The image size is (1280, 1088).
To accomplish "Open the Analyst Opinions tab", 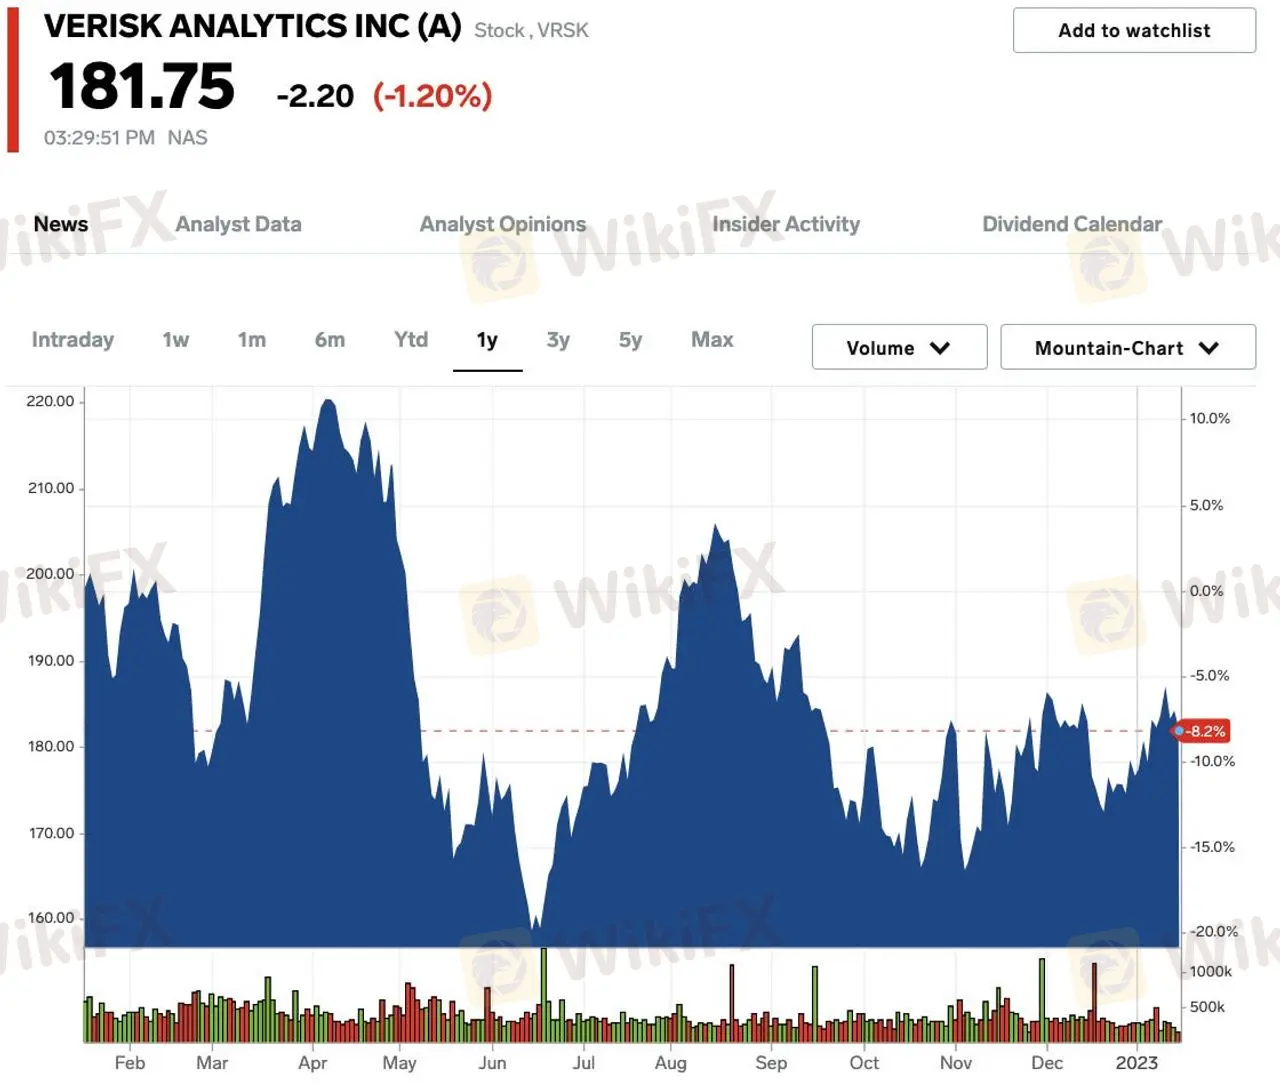I will click(x=503, y=224).
